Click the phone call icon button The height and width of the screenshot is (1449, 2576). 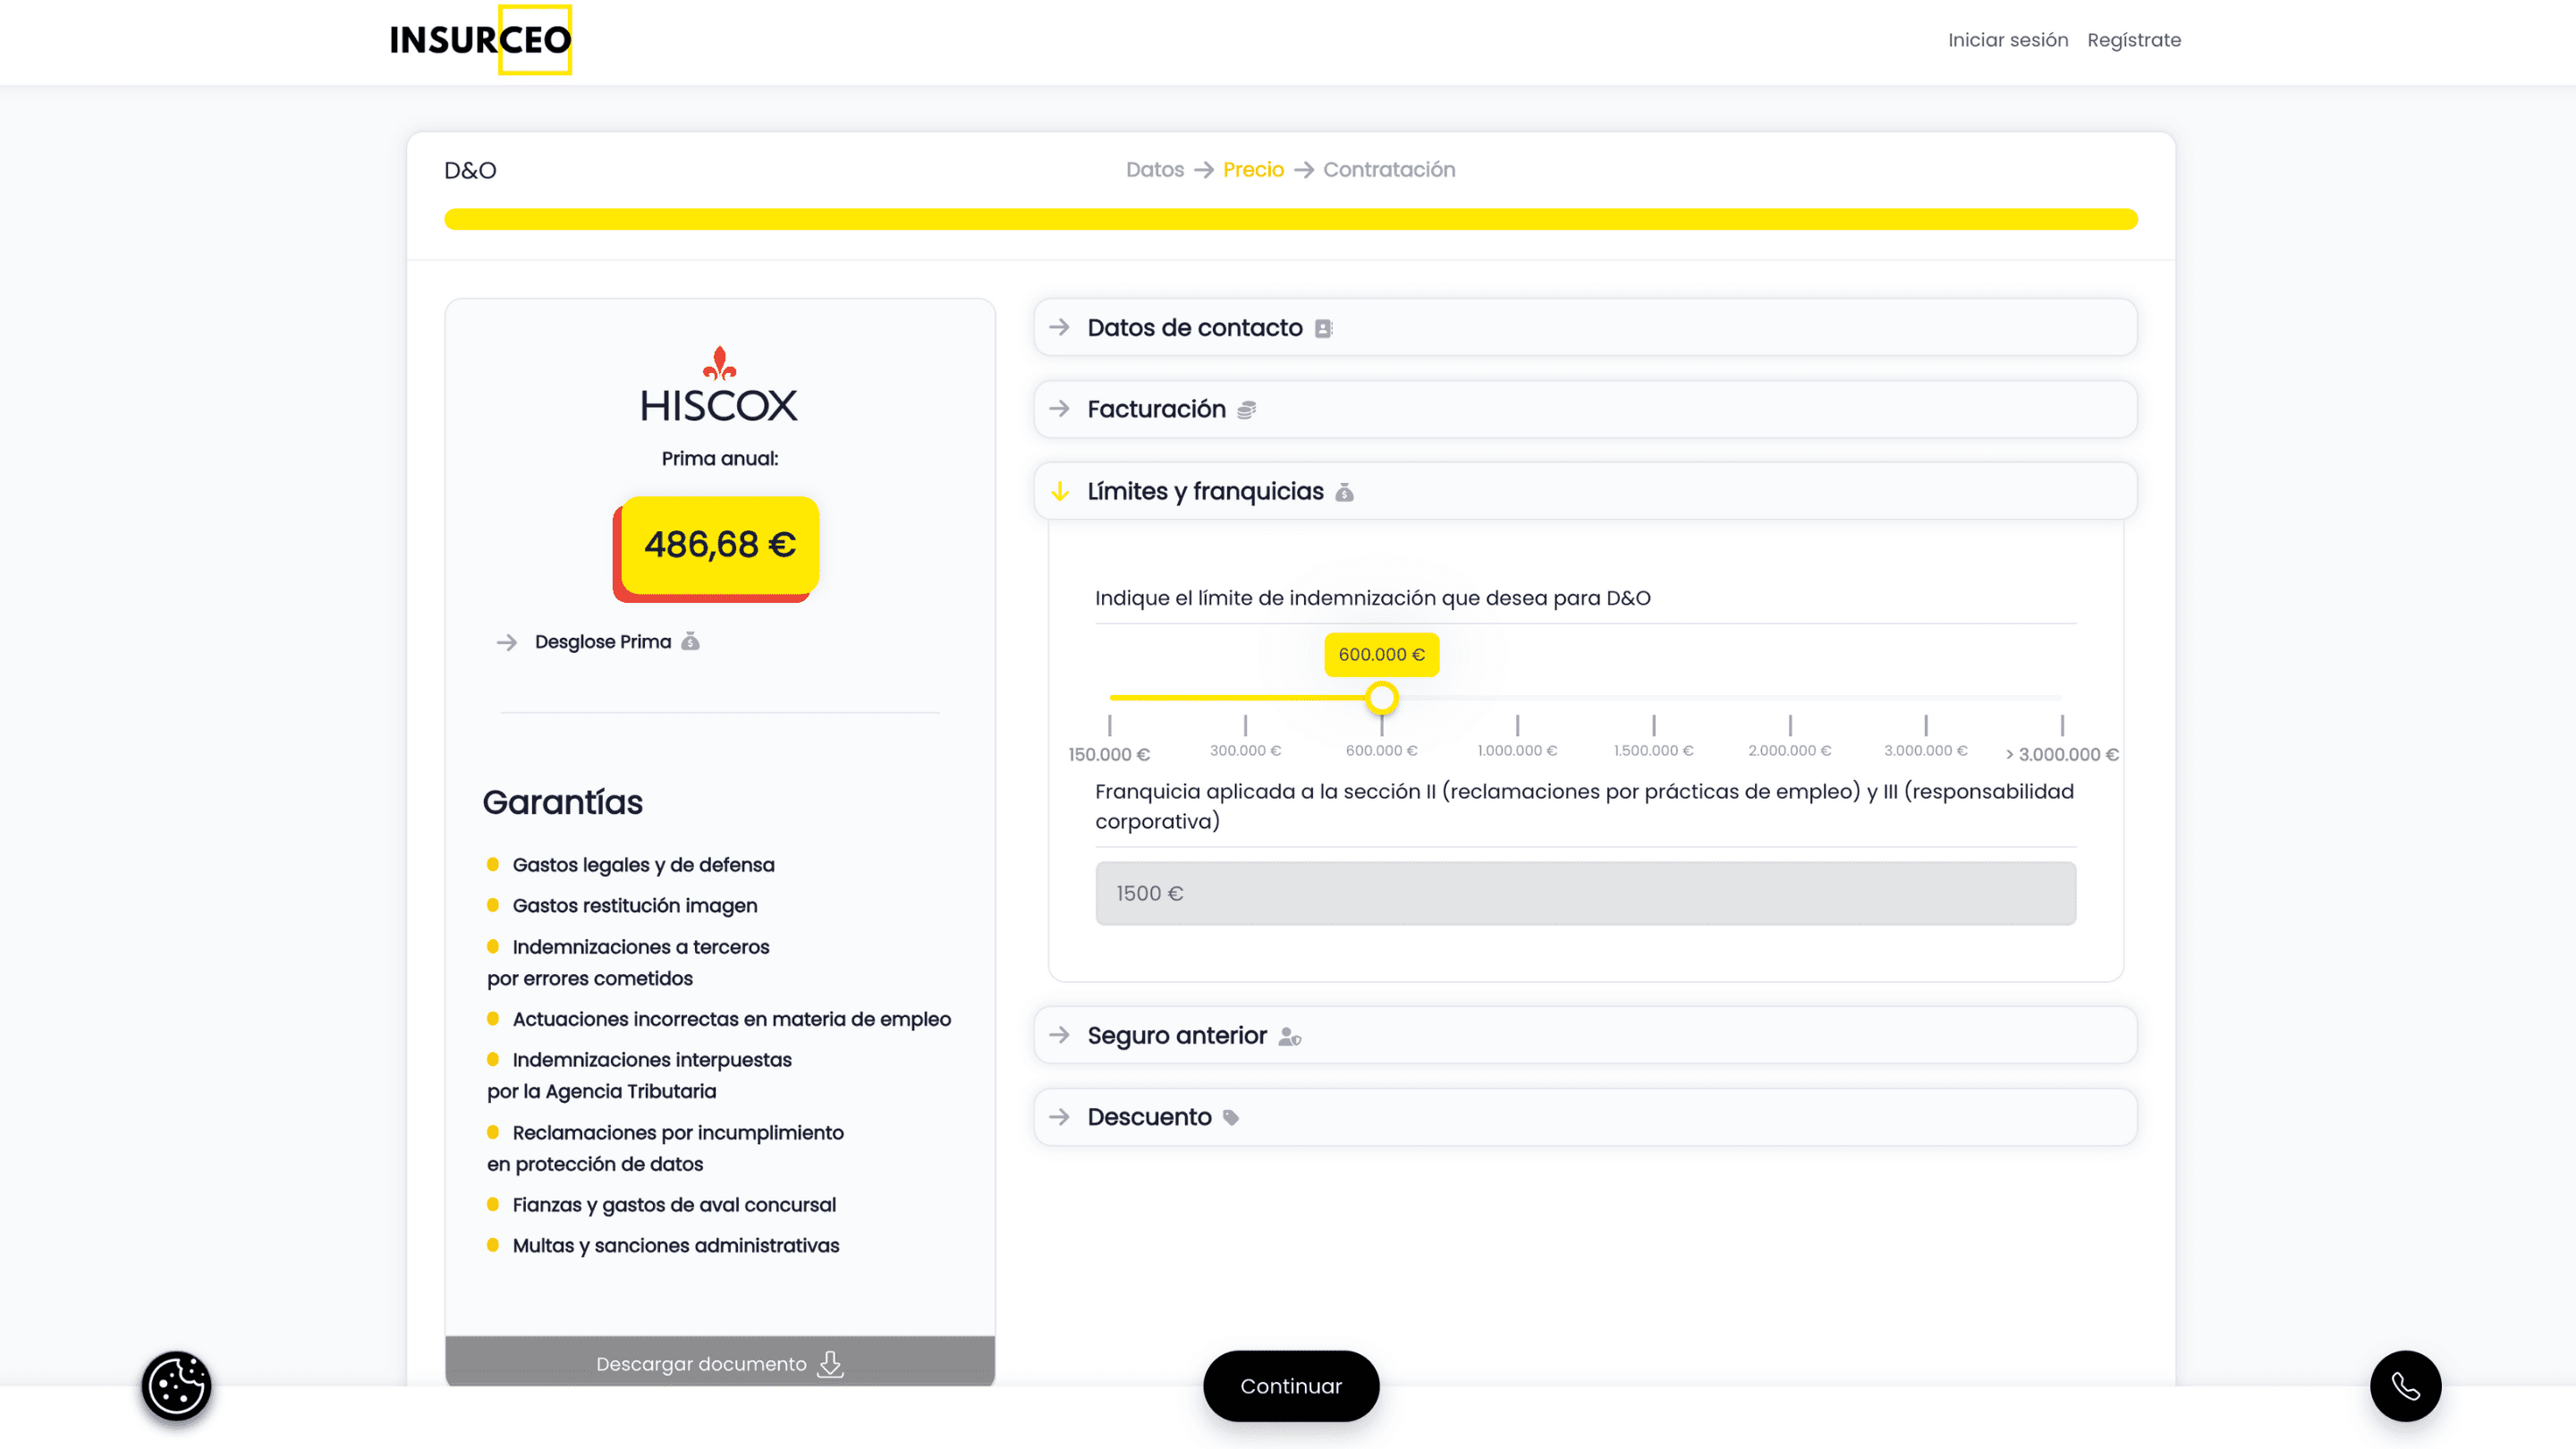(x=2405, y=1386)
